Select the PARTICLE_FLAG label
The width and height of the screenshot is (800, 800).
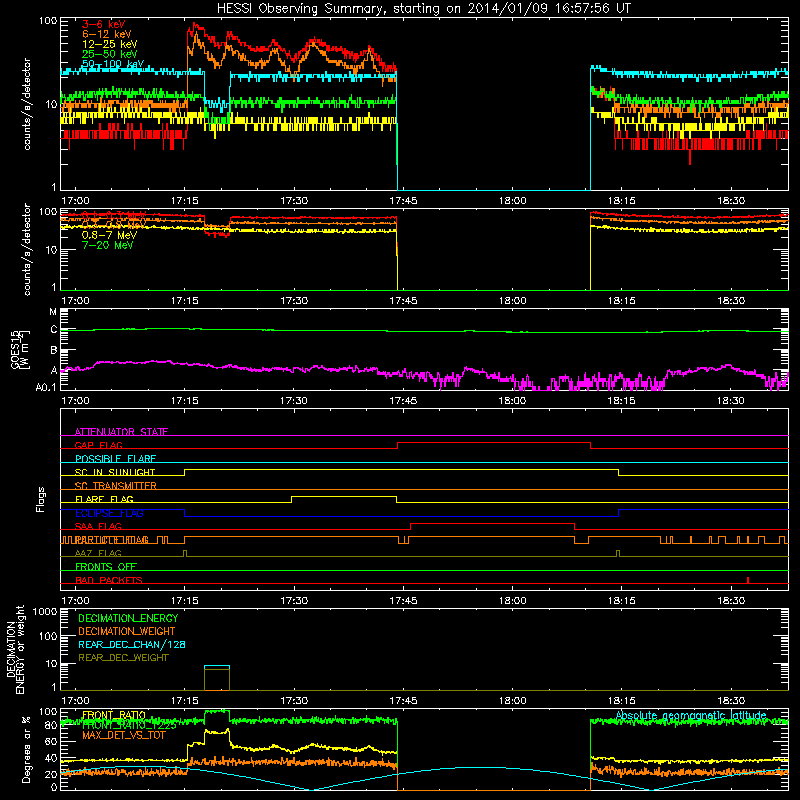(112, 540)
